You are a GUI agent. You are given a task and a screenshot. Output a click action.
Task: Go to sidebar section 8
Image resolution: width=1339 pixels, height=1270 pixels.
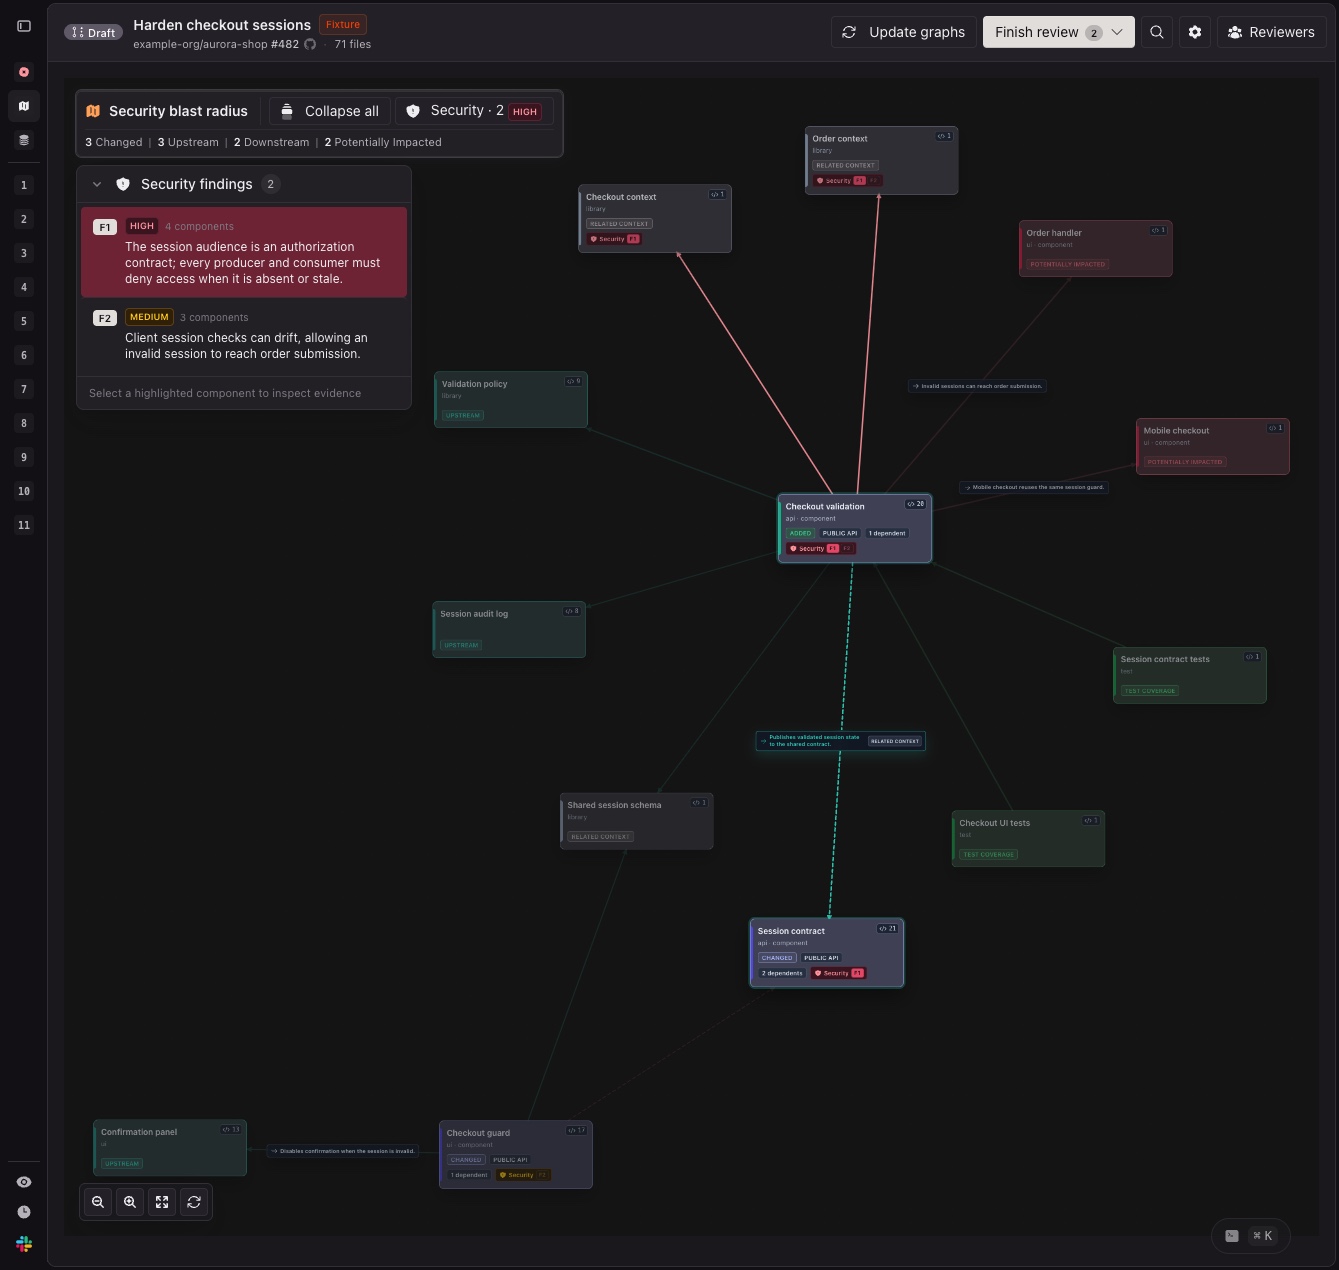click(x=24, y=423)
